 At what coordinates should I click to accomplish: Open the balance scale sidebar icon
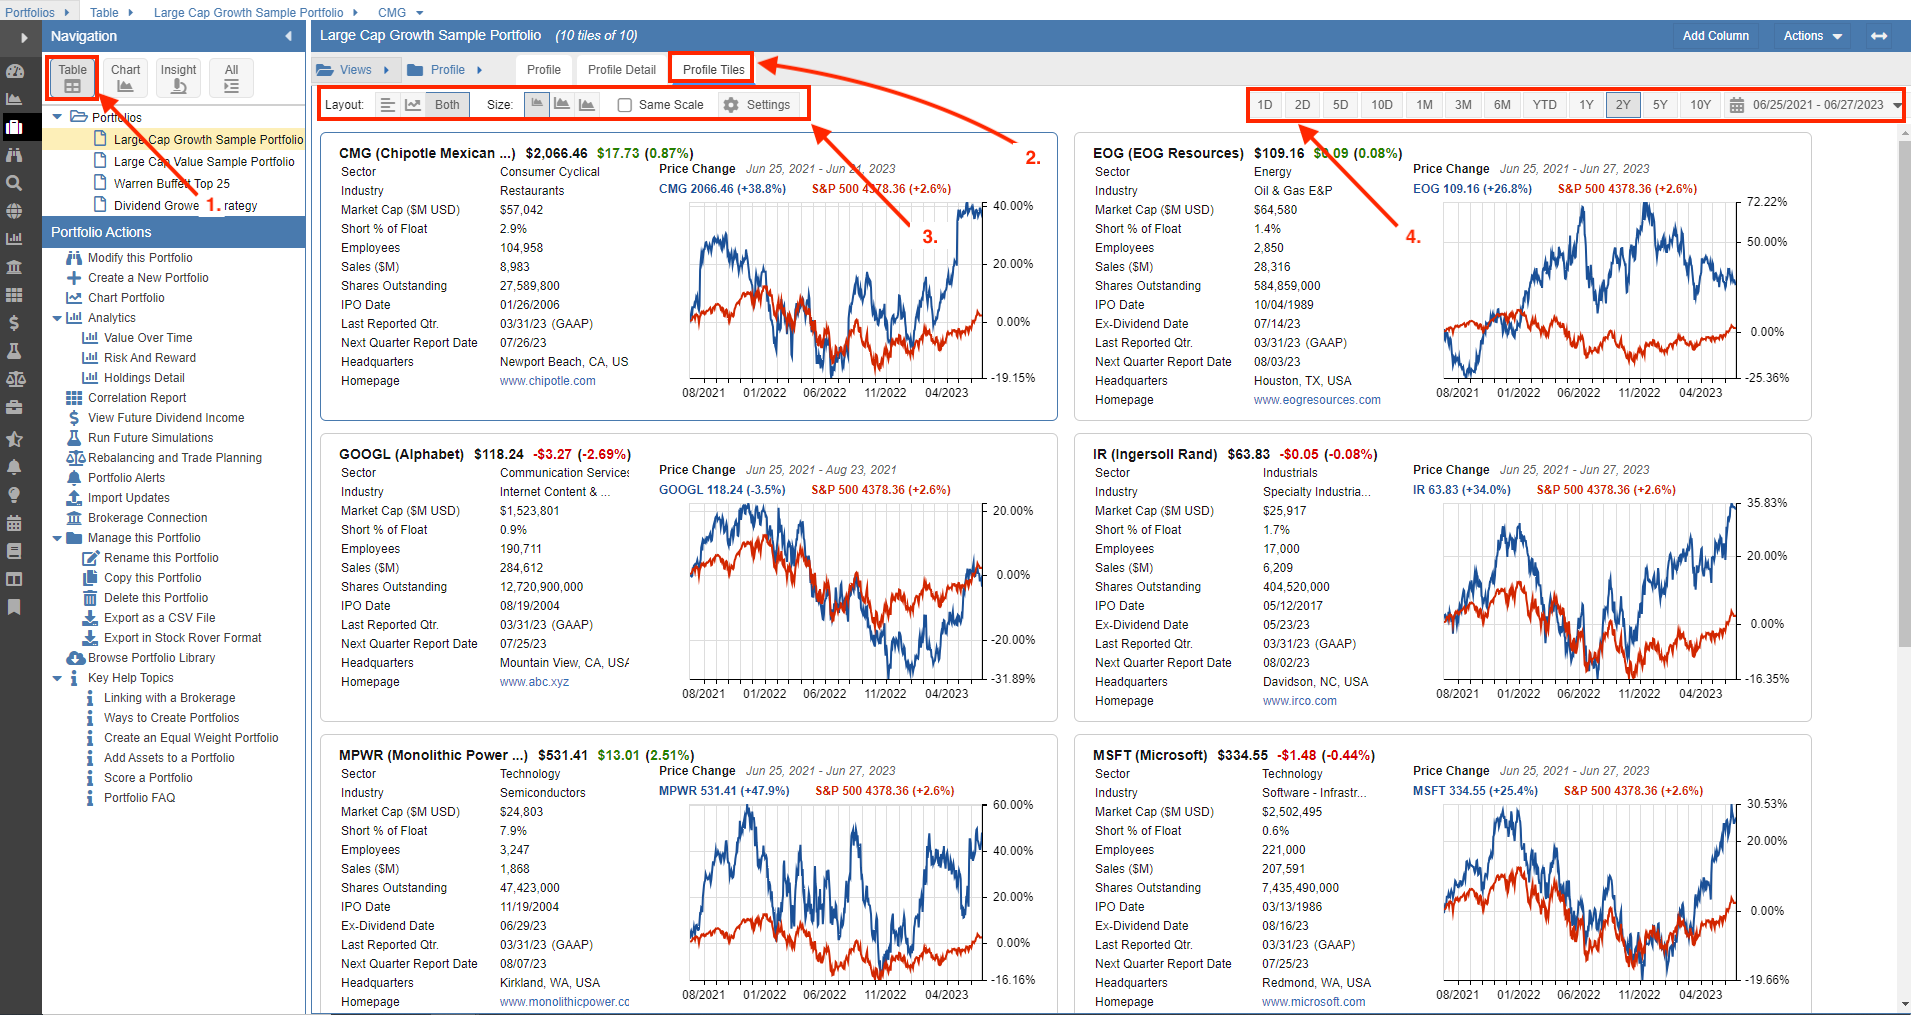click(x=14, y=379)
